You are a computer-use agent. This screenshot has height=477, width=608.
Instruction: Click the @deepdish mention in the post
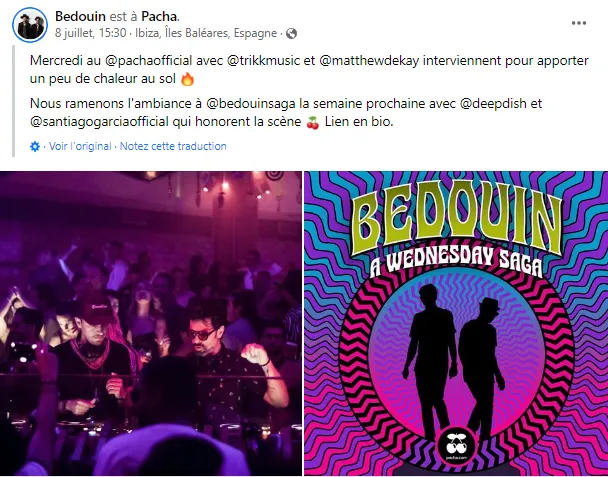point(493,104)
